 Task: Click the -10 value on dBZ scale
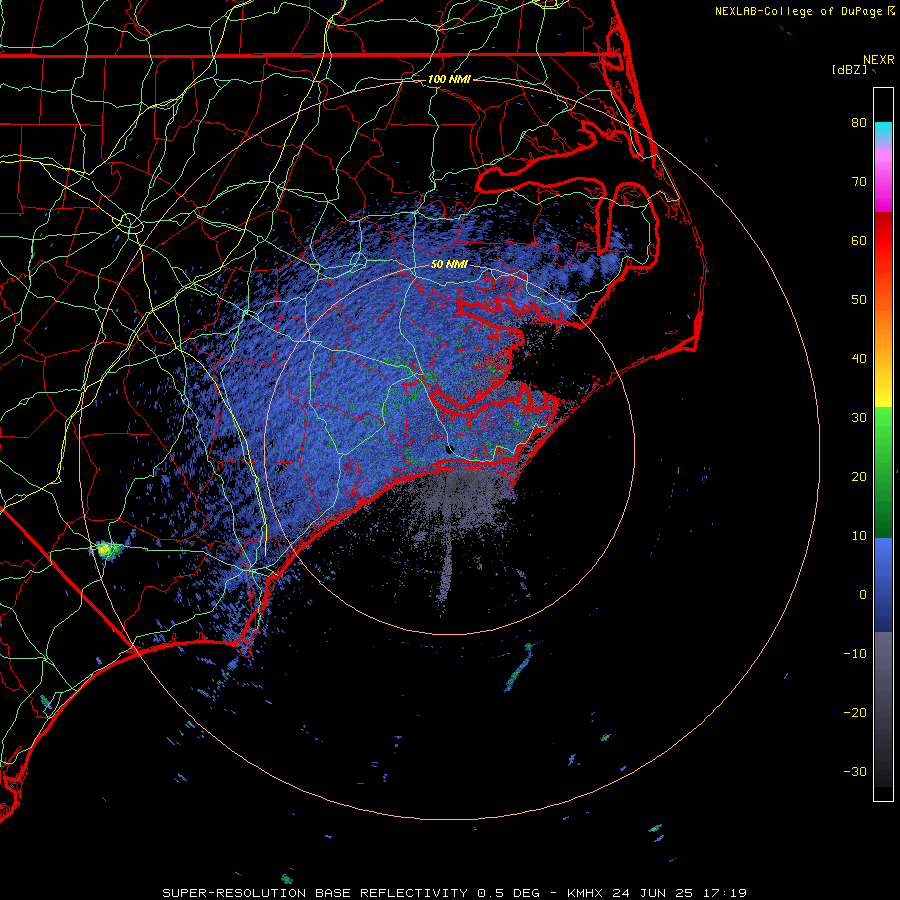click(855, 654)
